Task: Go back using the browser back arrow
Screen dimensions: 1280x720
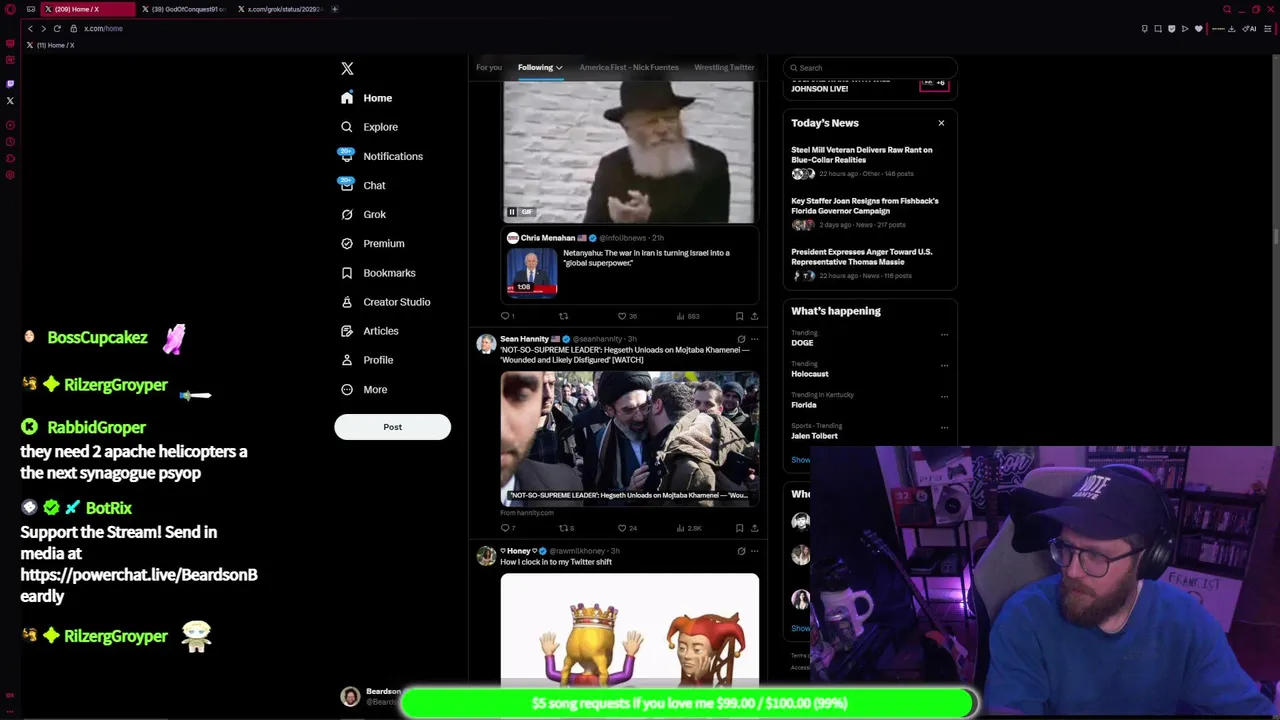Action: (30, 28)
